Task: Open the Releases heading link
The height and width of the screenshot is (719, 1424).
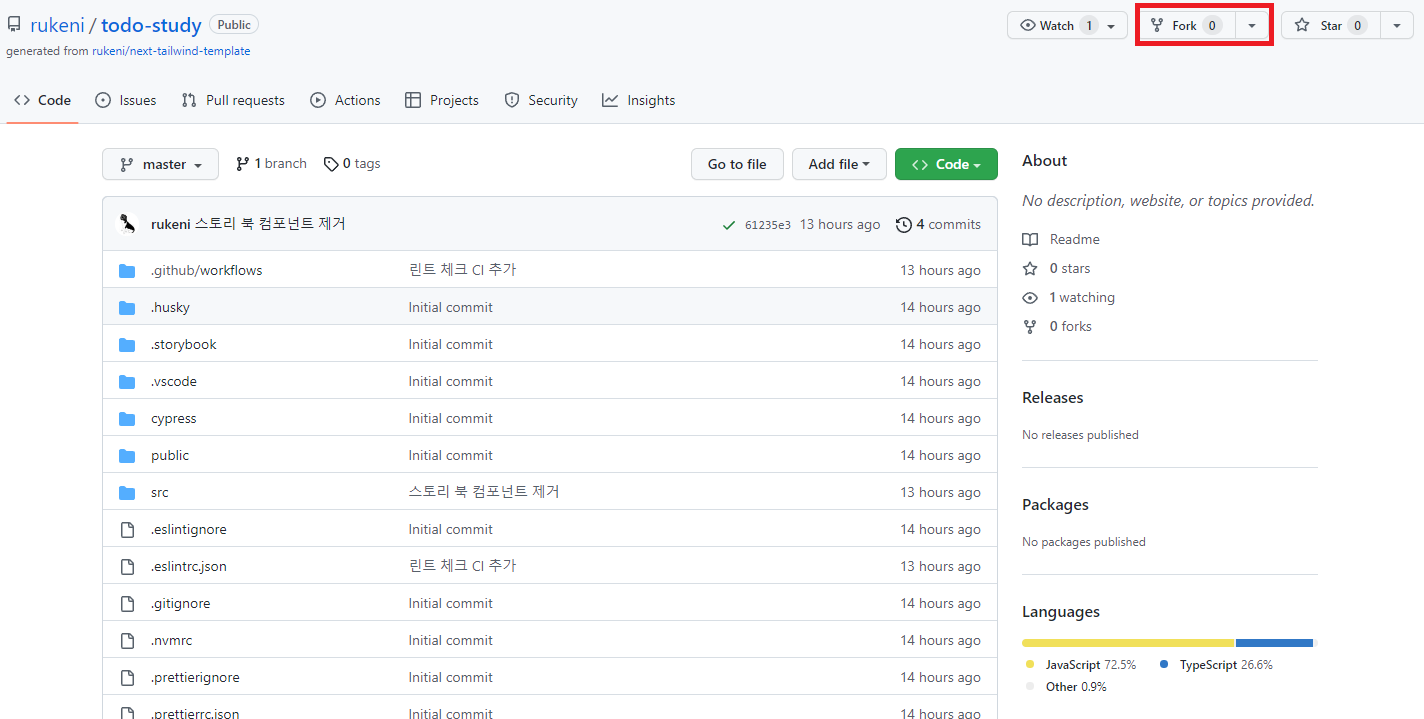Action: click(x=1052, y=397)
